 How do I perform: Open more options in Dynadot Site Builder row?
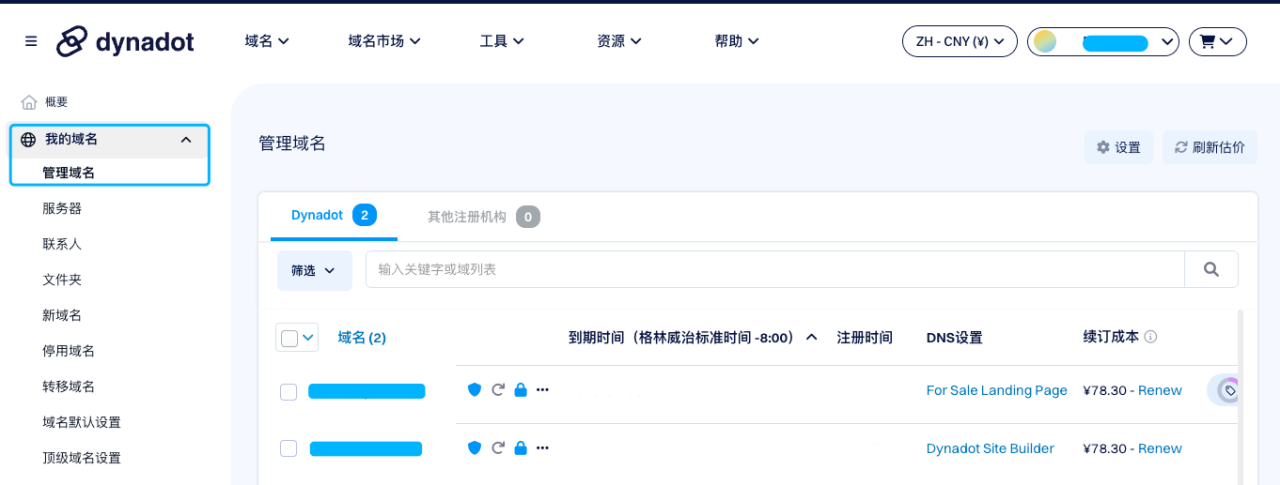[543, 448]
